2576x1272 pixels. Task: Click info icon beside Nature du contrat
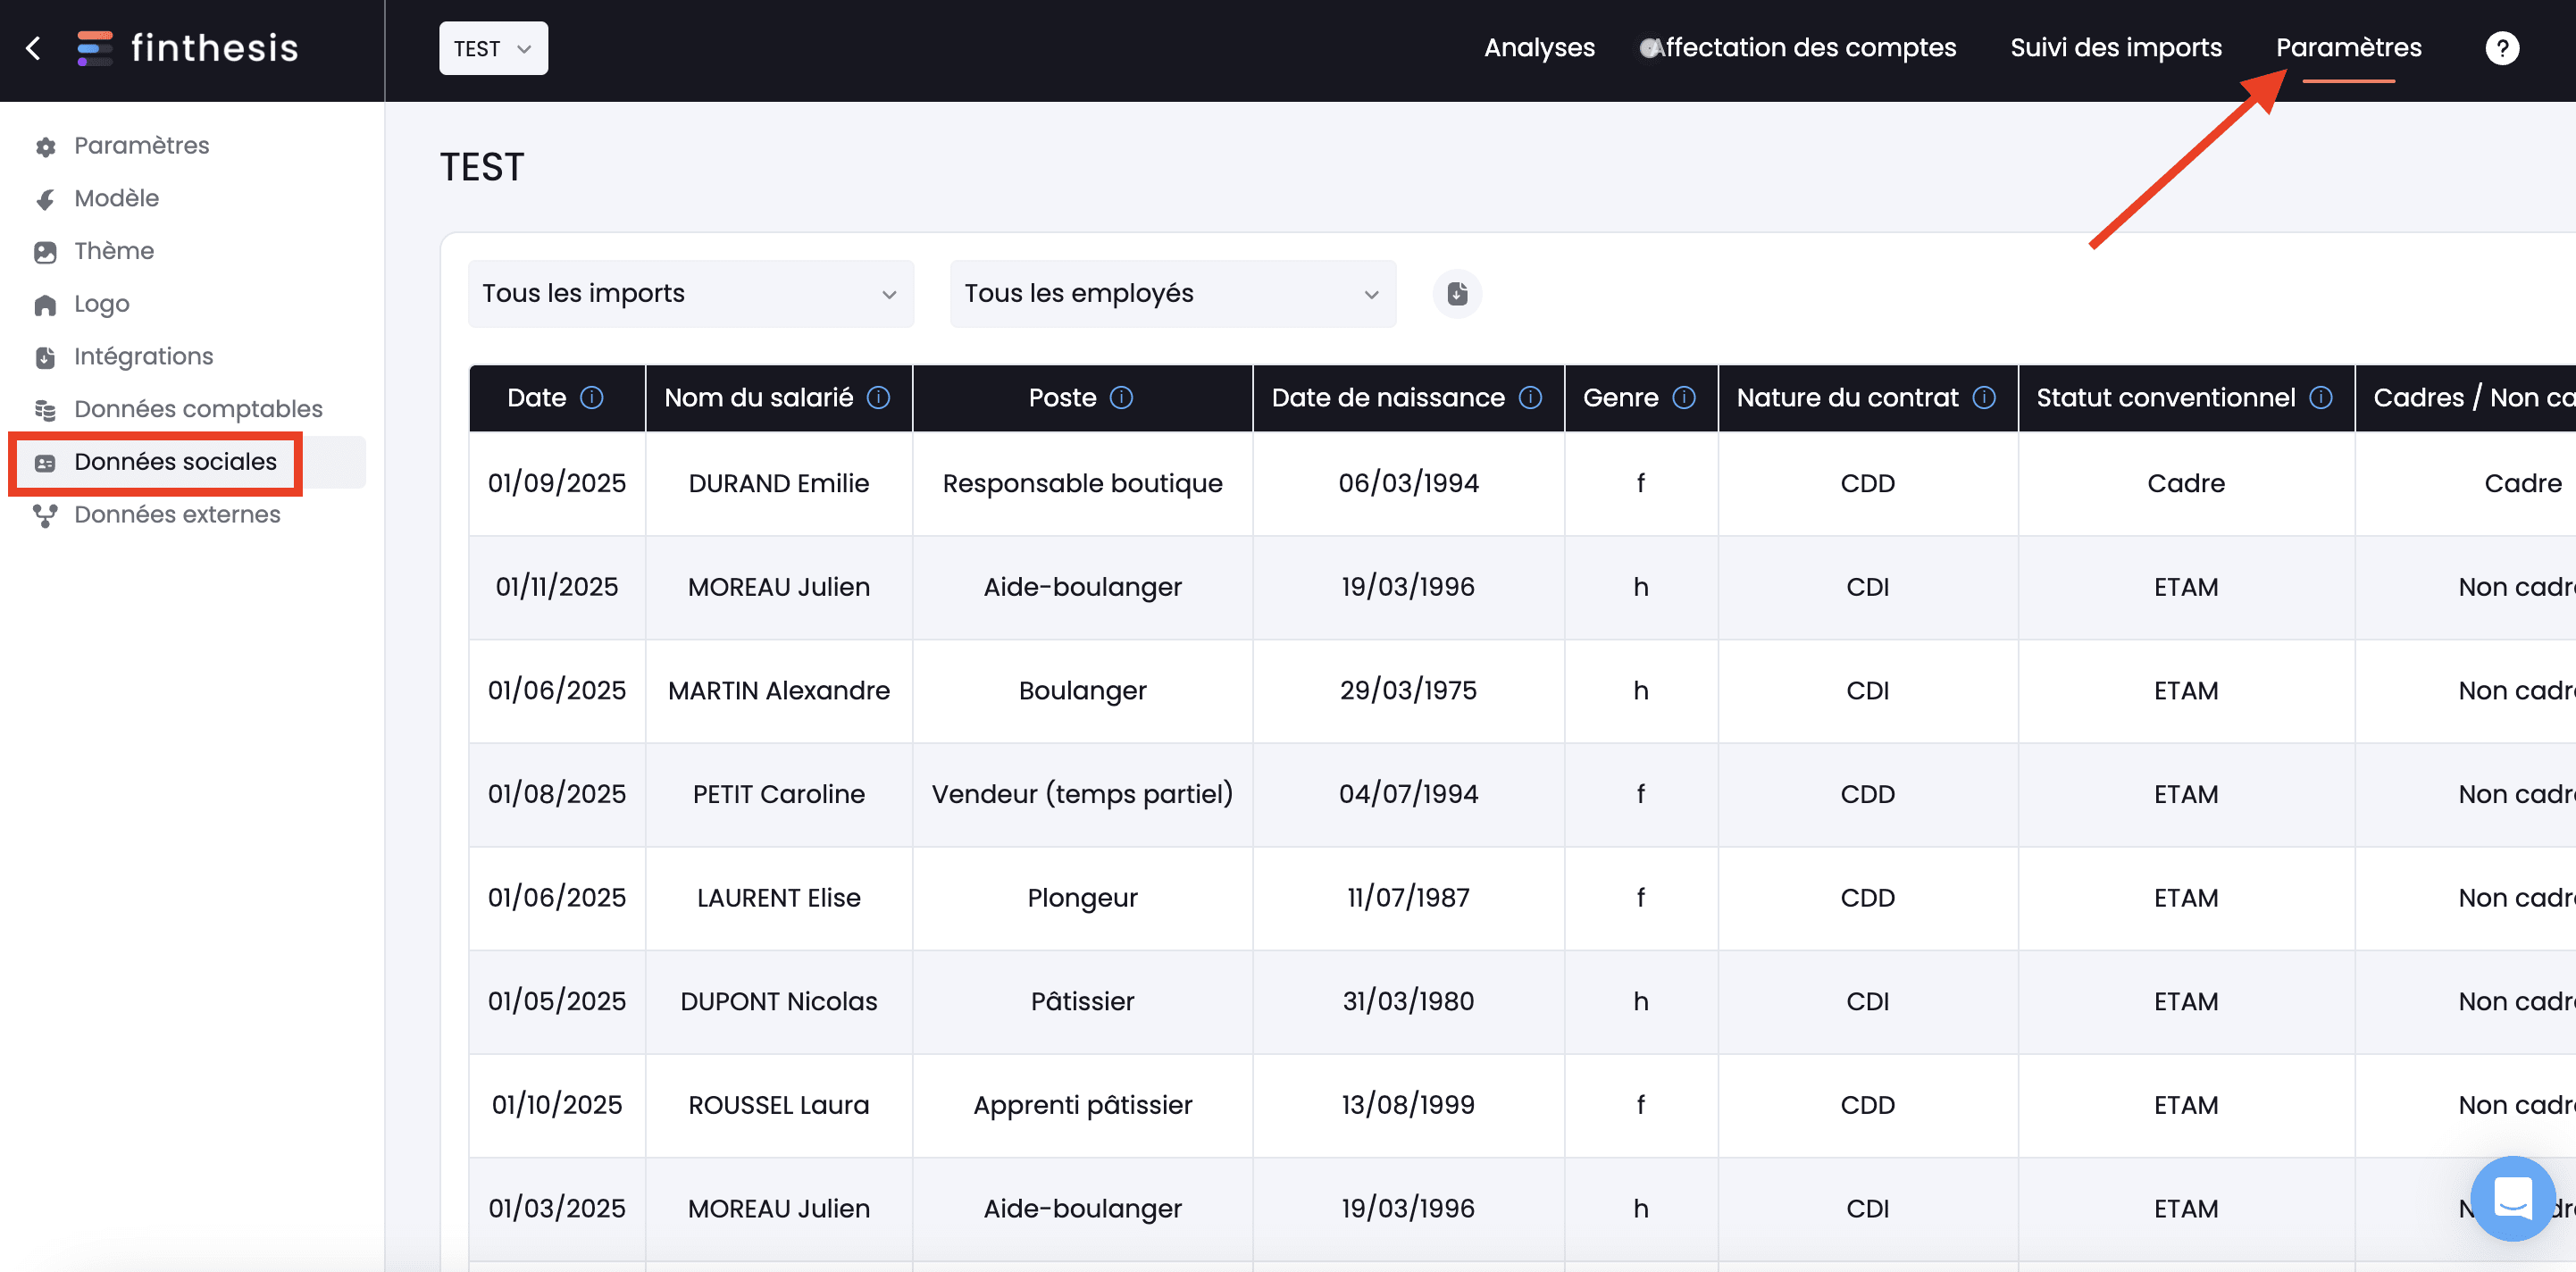[1984, 398]
